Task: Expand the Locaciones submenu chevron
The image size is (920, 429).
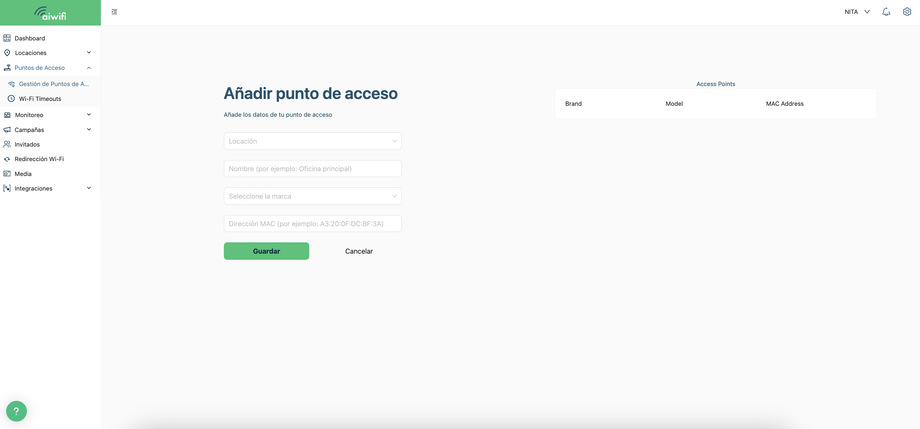Action: [89, 53]
